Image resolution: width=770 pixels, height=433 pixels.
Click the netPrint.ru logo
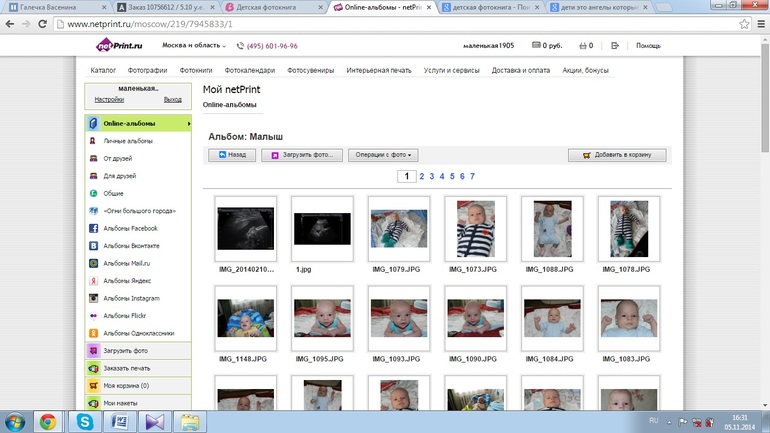(117, 45)
